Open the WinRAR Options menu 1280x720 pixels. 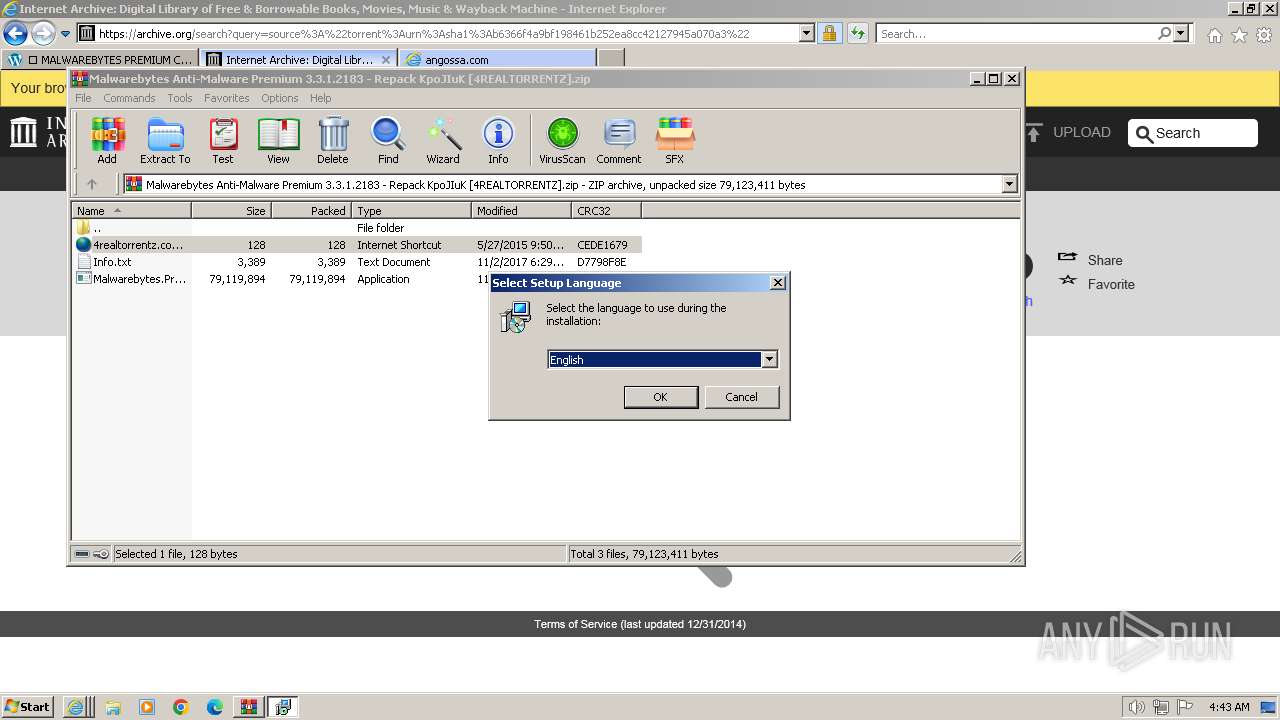point(280,98)
